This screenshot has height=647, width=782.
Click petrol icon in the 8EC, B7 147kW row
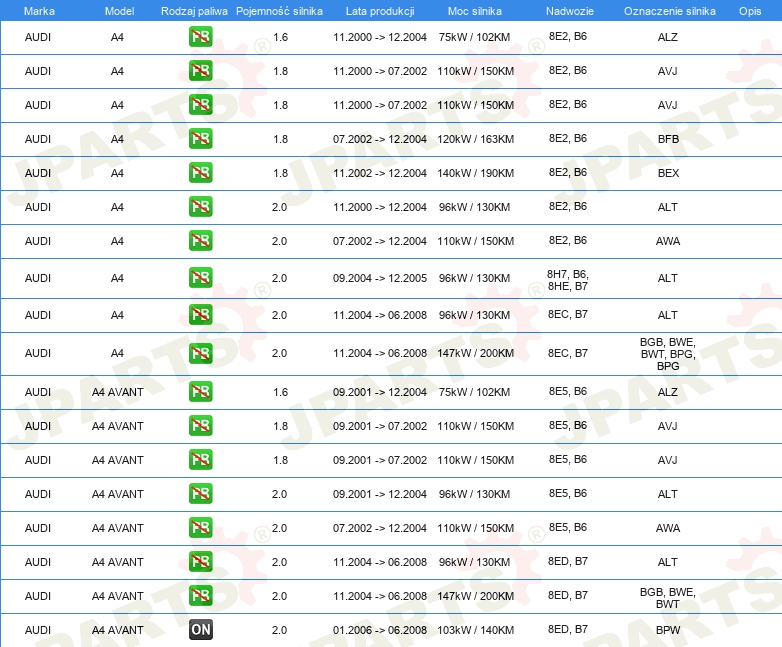point(200,353)
